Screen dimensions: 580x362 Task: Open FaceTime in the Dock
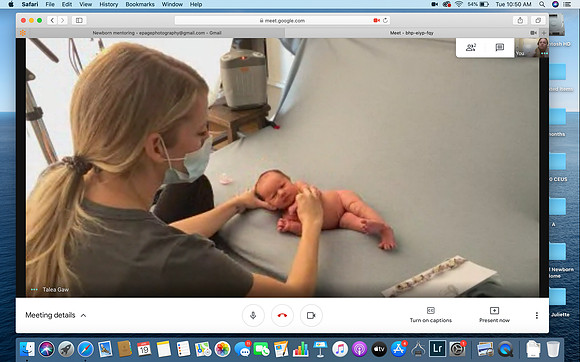click(262, 349)
